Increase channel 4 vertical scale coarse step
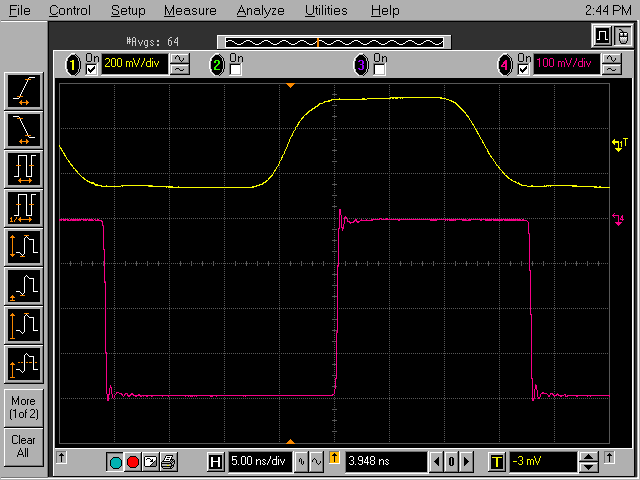This screenshot has height=480, width=640. tap(611, 59)
